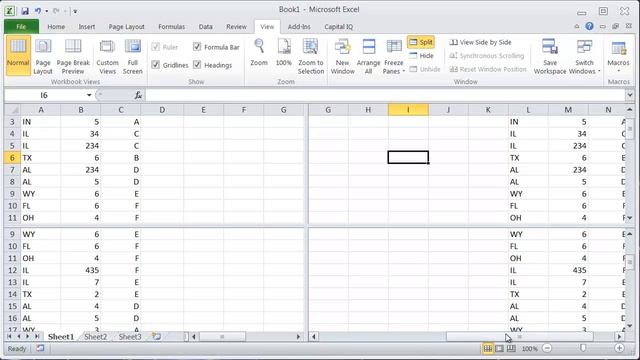Viewport: 640px width, 360px height.
Task: Switch to Normal workbook view
Action: [x=18, y=56]
